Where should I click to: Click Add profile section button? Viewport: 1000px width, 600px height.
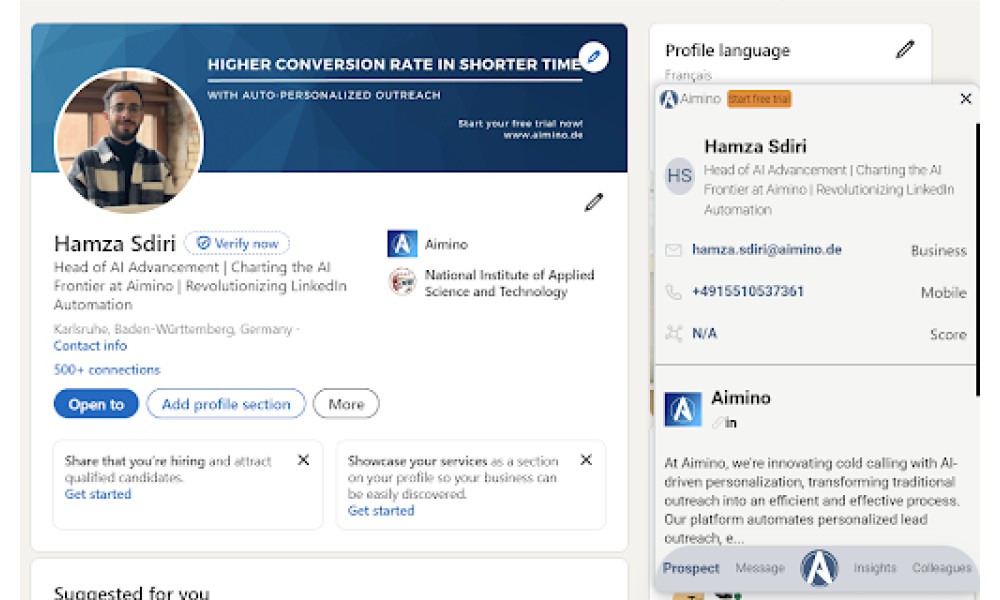(226, 404)
